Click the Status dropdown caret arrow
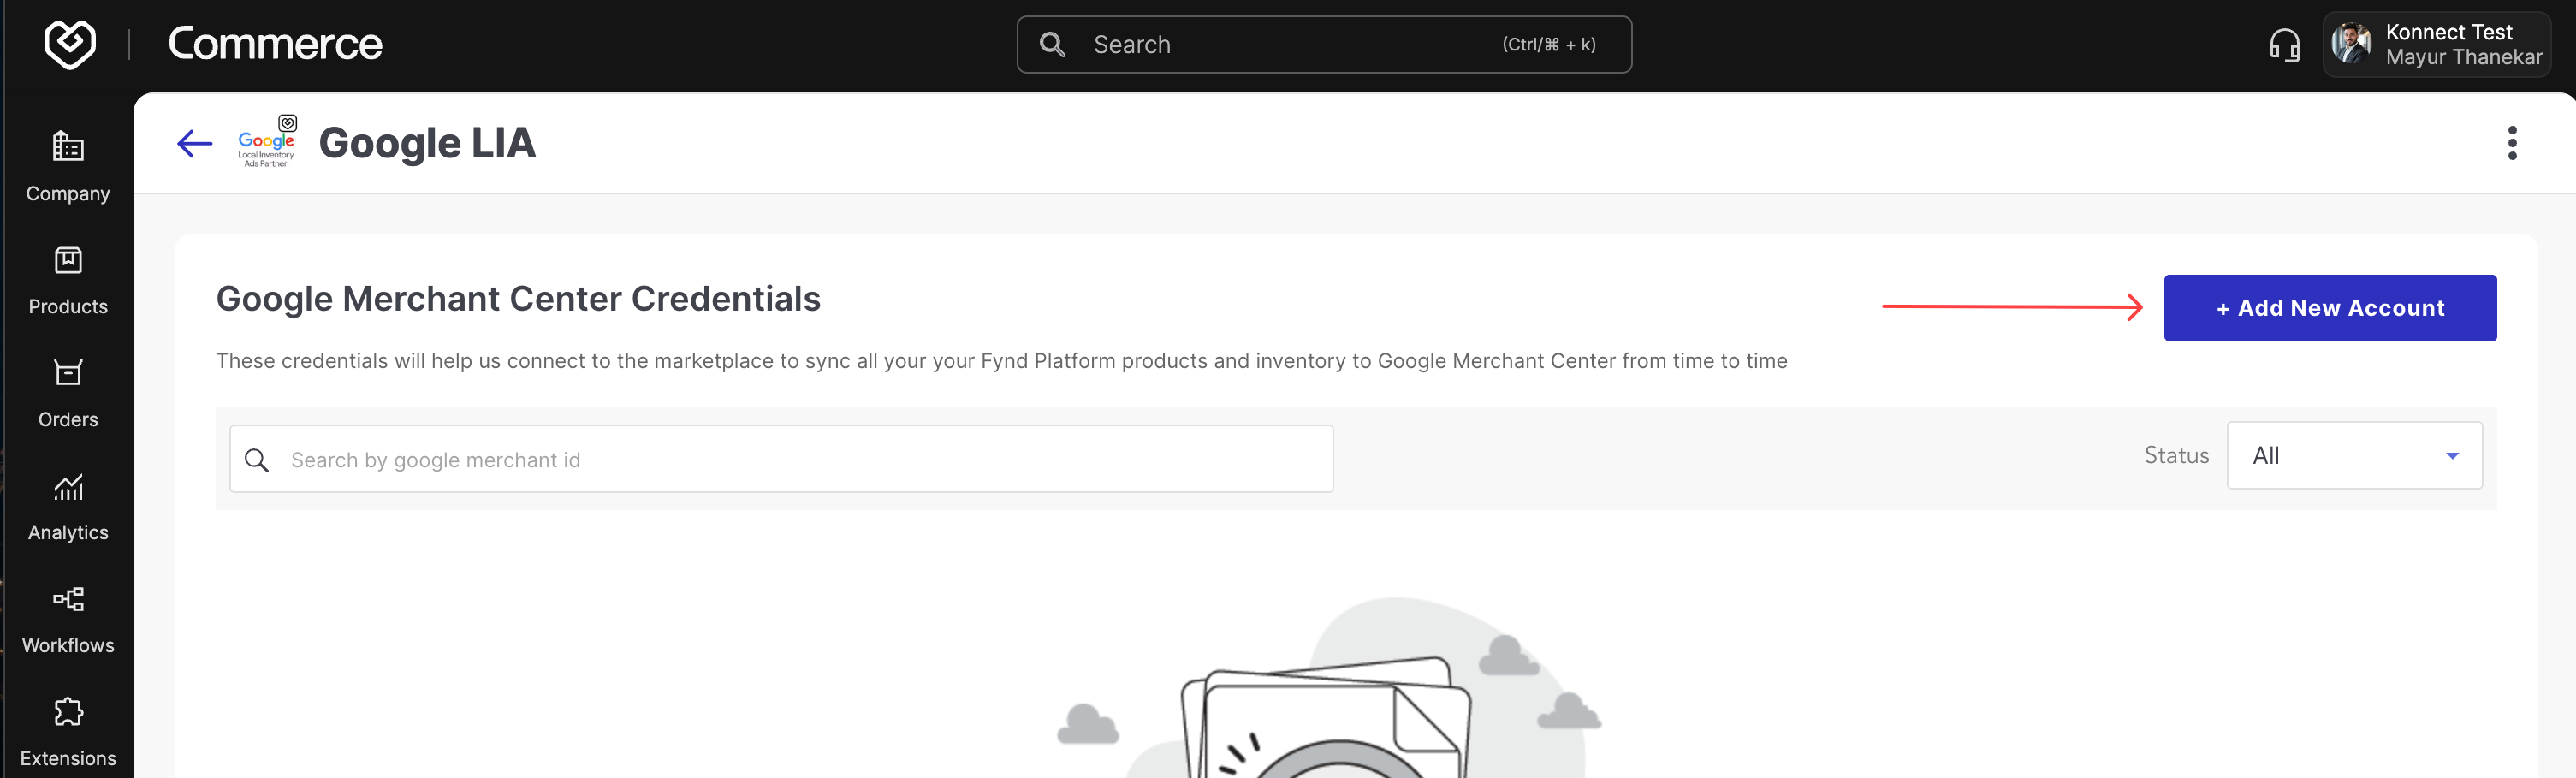The width and height of the screenshot is (2576, 778). tap(2452, 456)
